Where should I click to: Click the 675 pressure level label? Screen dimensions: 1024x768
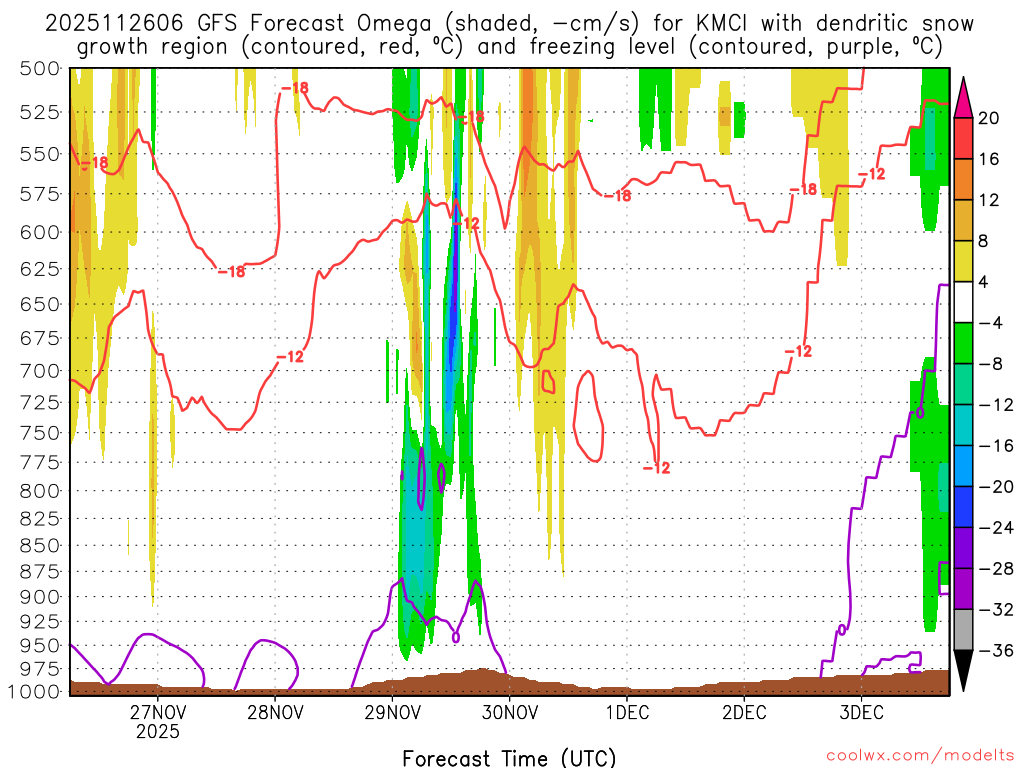[40, 338]
